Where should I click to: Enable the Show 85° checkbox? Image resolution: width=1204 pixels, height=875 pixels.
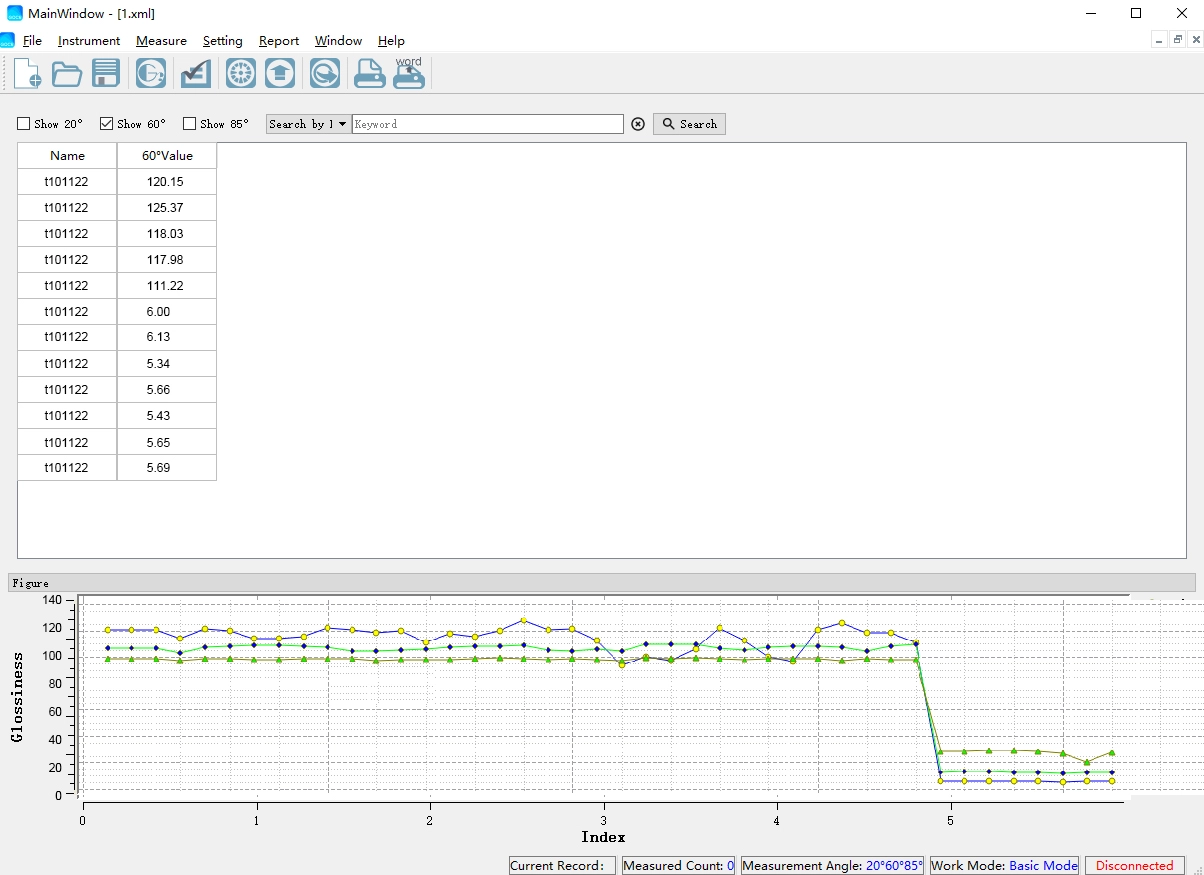(x=190, y=124)
